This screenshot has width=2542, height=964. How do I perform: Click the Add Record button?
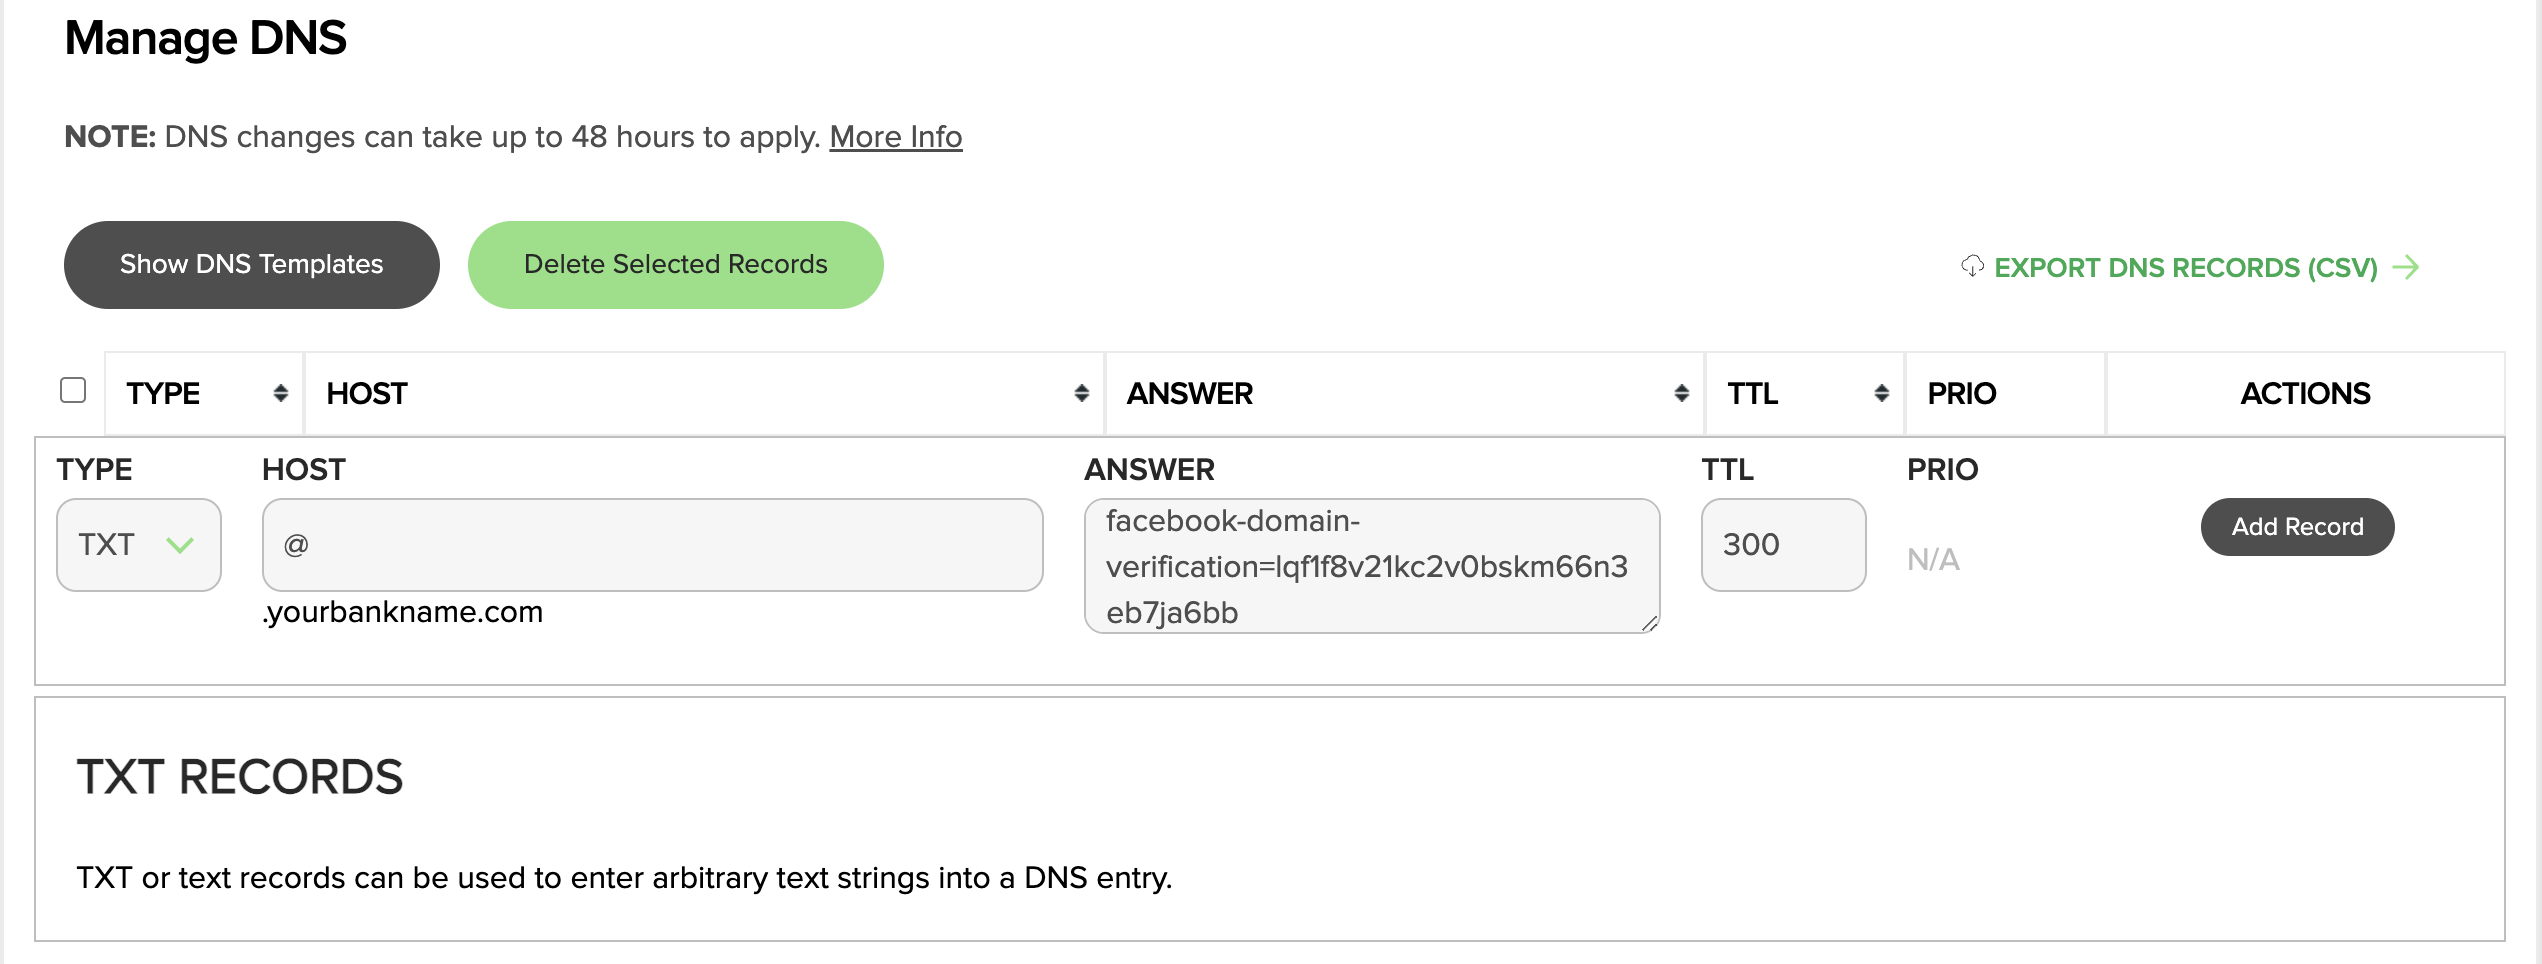[2297, 527]
